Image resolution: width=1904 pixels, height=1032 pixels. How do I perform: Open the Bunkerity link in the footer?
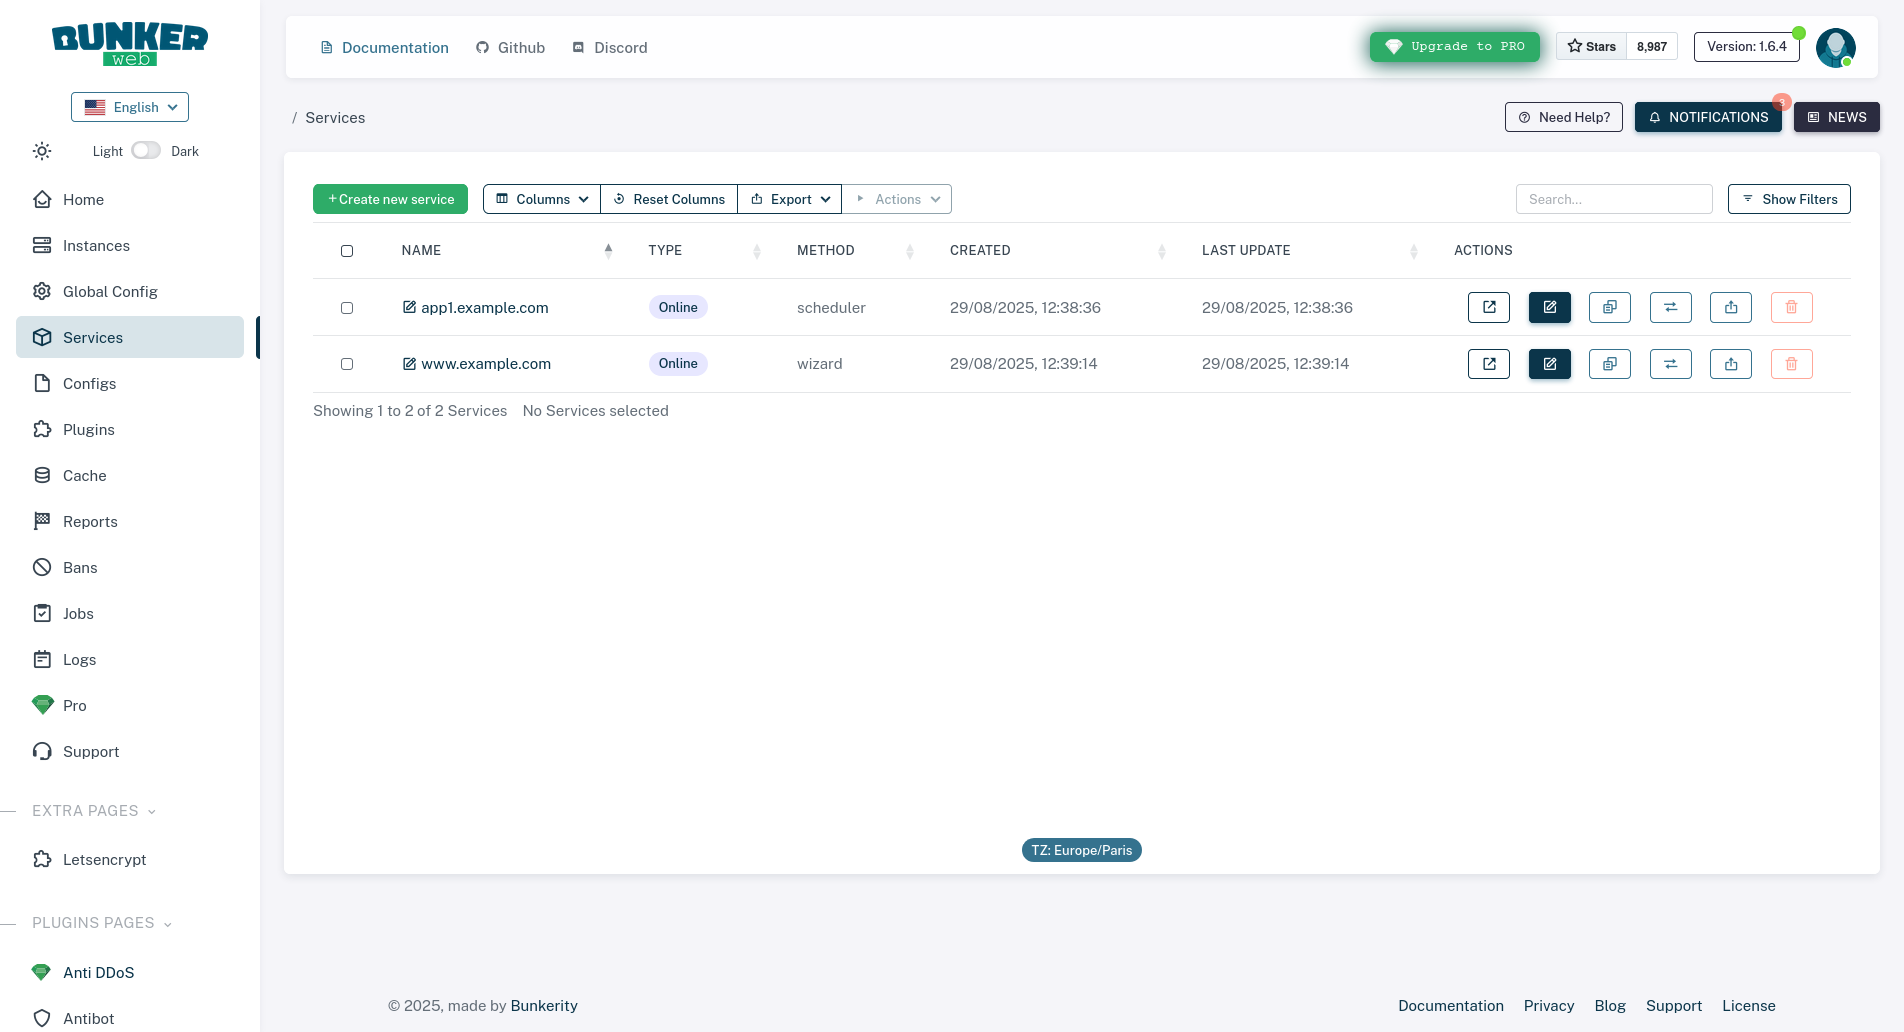(544, 1005)
